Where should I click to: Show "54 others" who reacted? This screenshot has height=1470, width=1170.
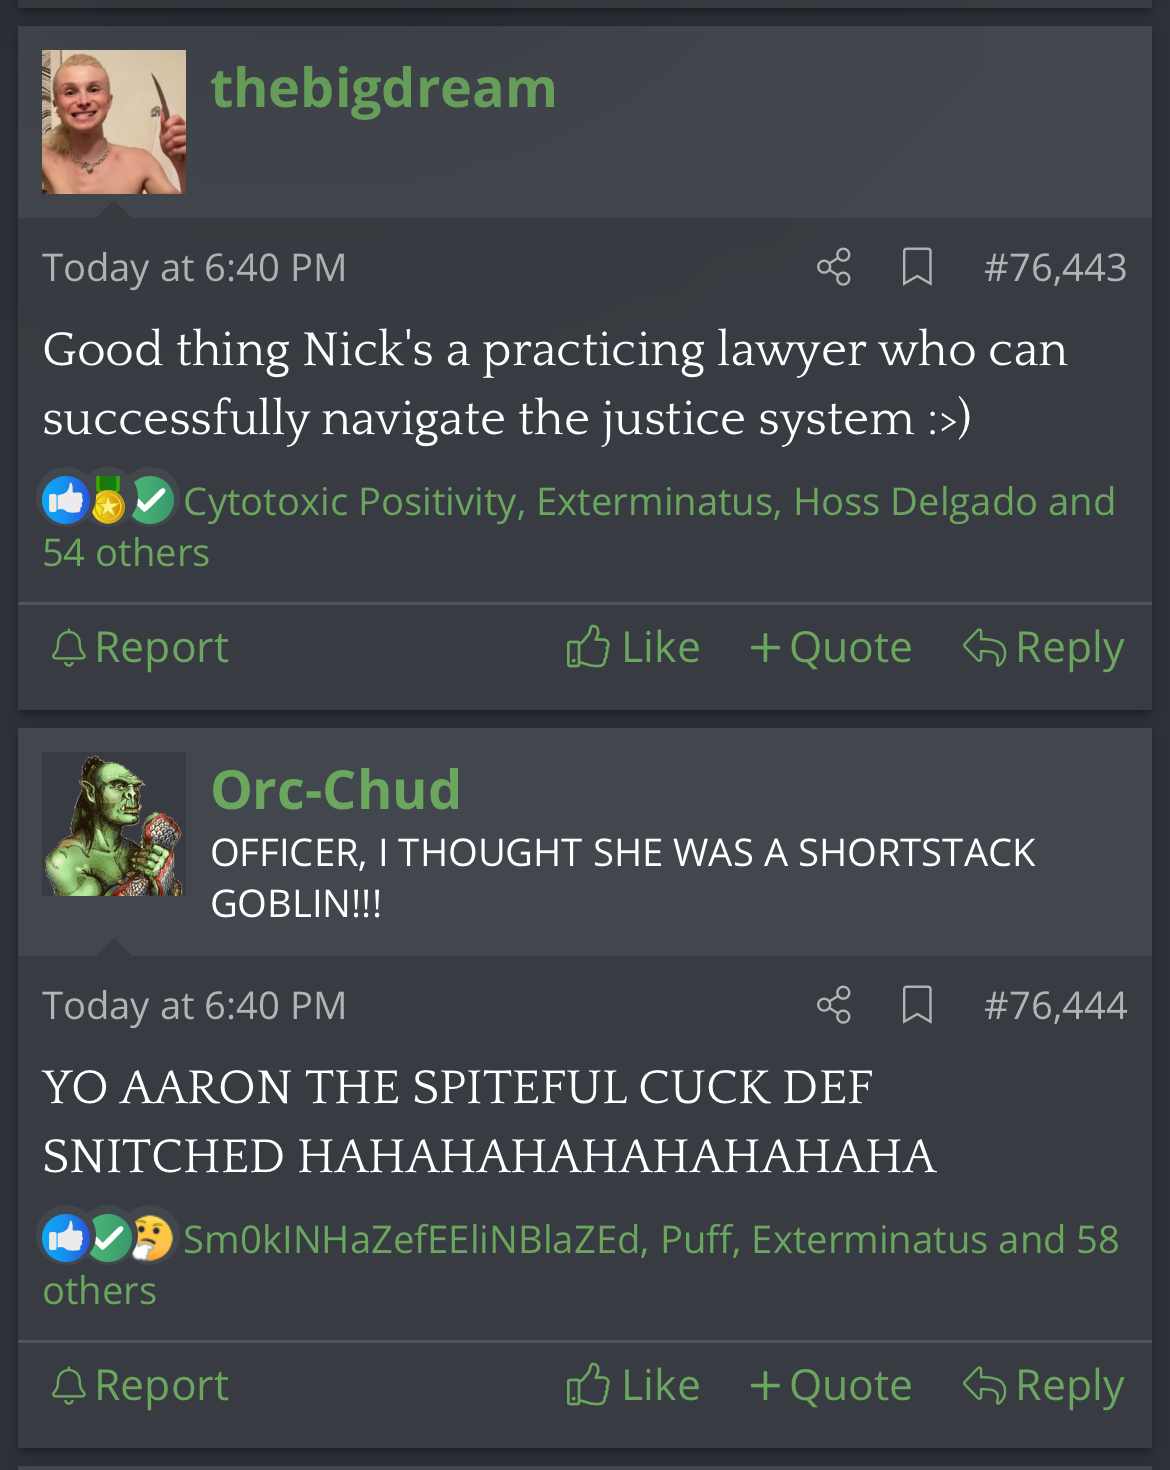[126, 553]
